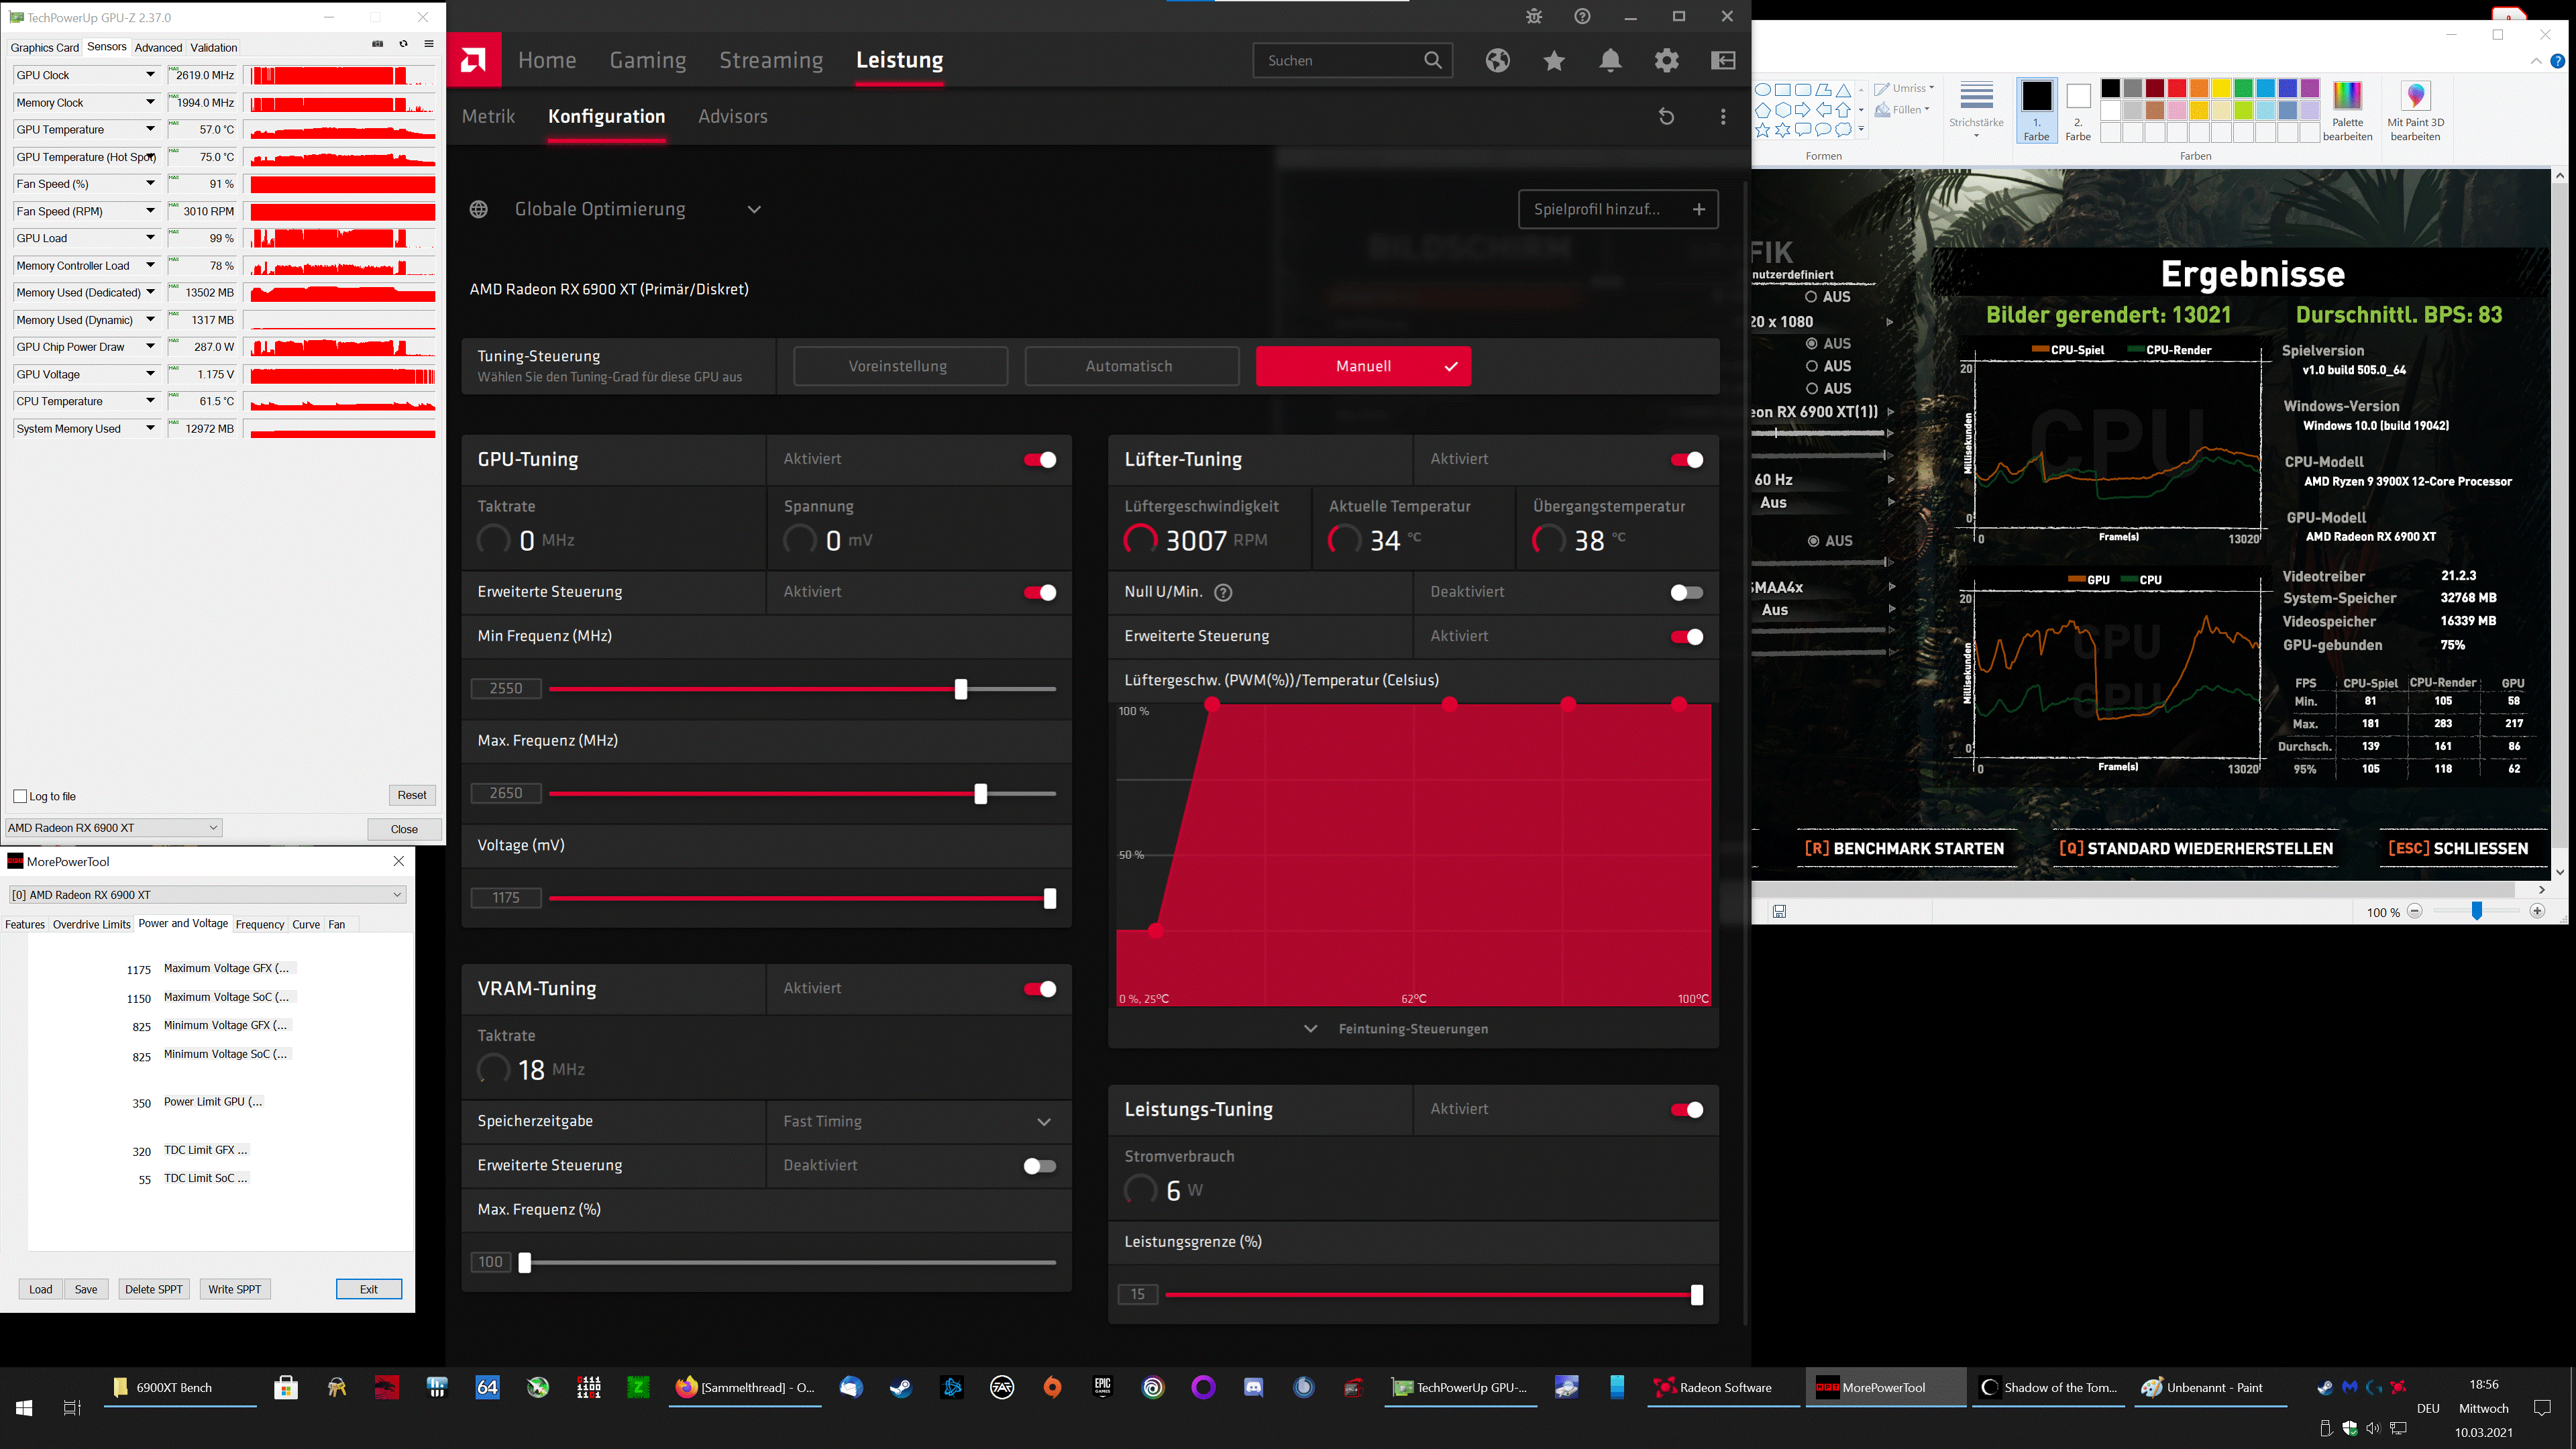The image size is (2576, 1449).
Task: Open the Fan Speed (RPM) sensor dropdown arrow
Action: click(150, 211)
